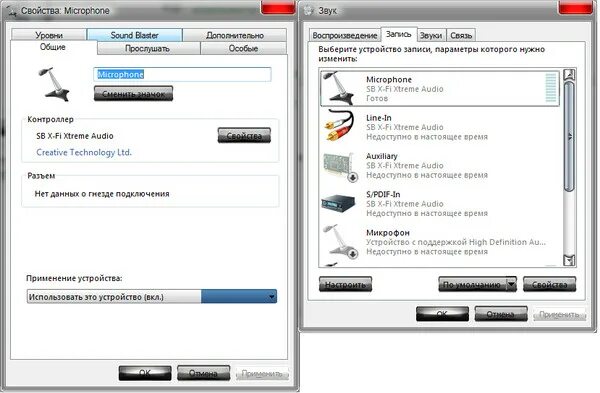Click Отмена in Sound window

(x=501, y=314)
